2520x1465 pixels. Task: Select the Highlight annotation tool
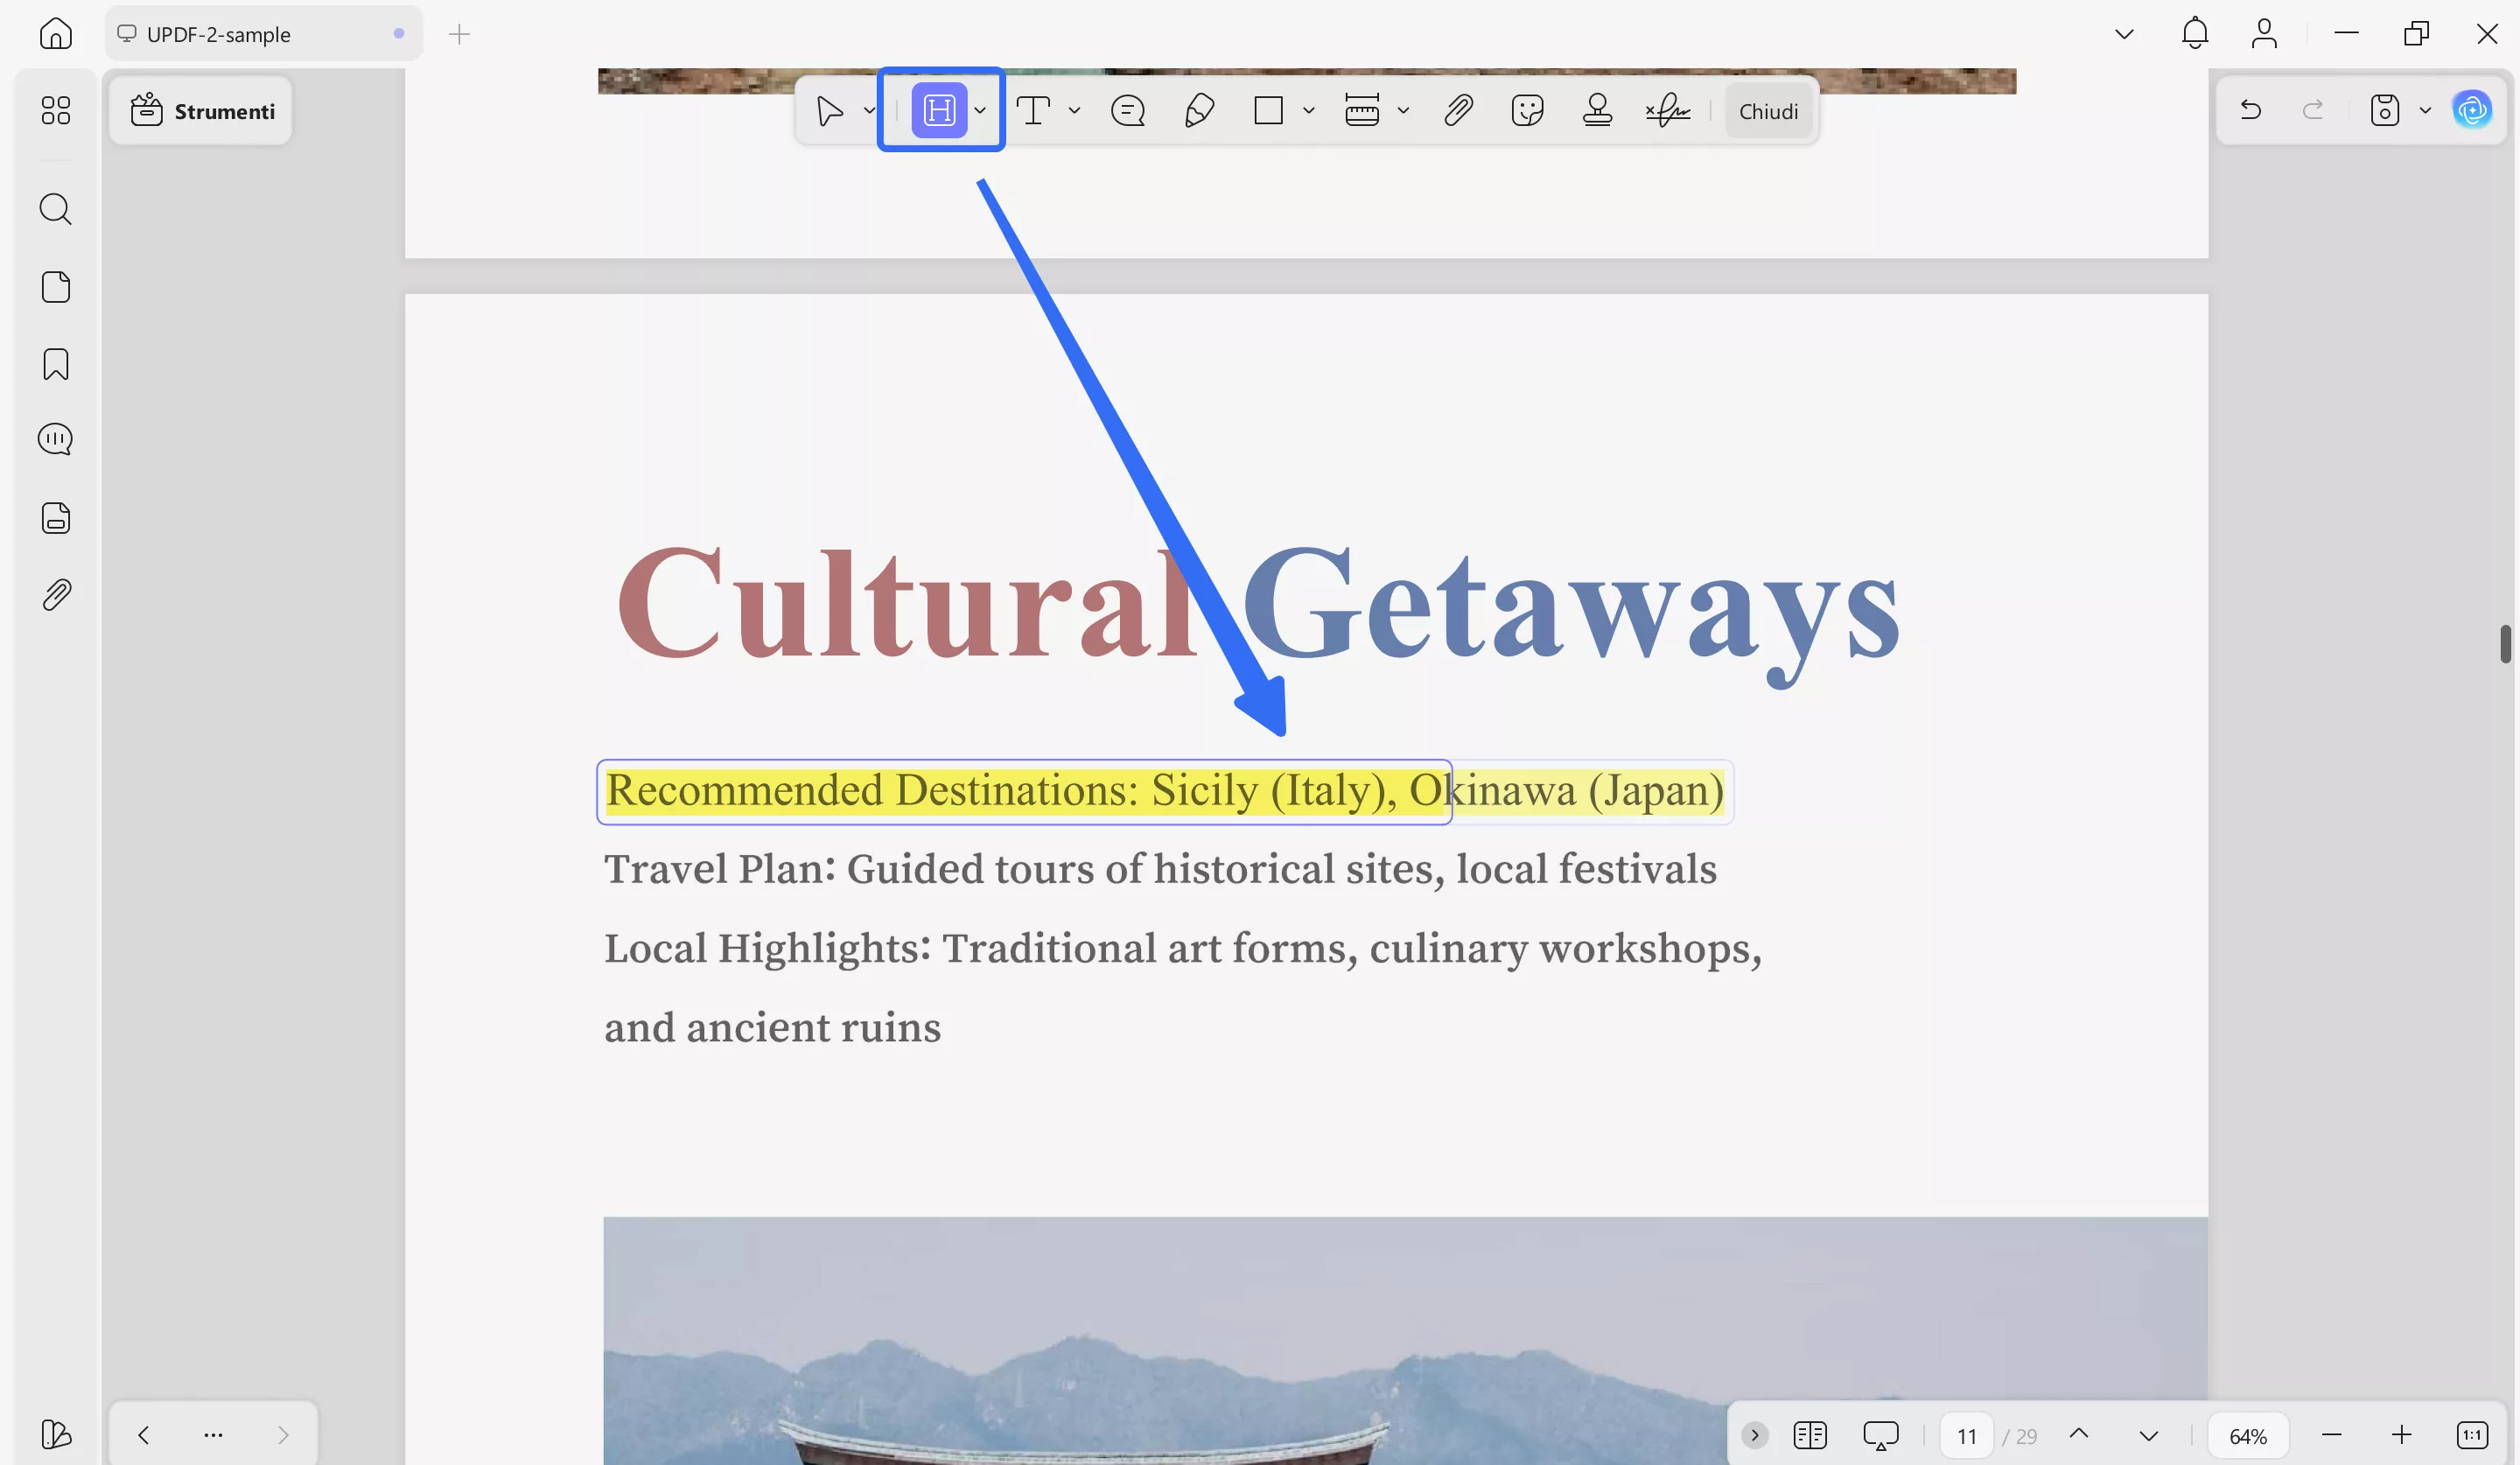pos(938,110)
